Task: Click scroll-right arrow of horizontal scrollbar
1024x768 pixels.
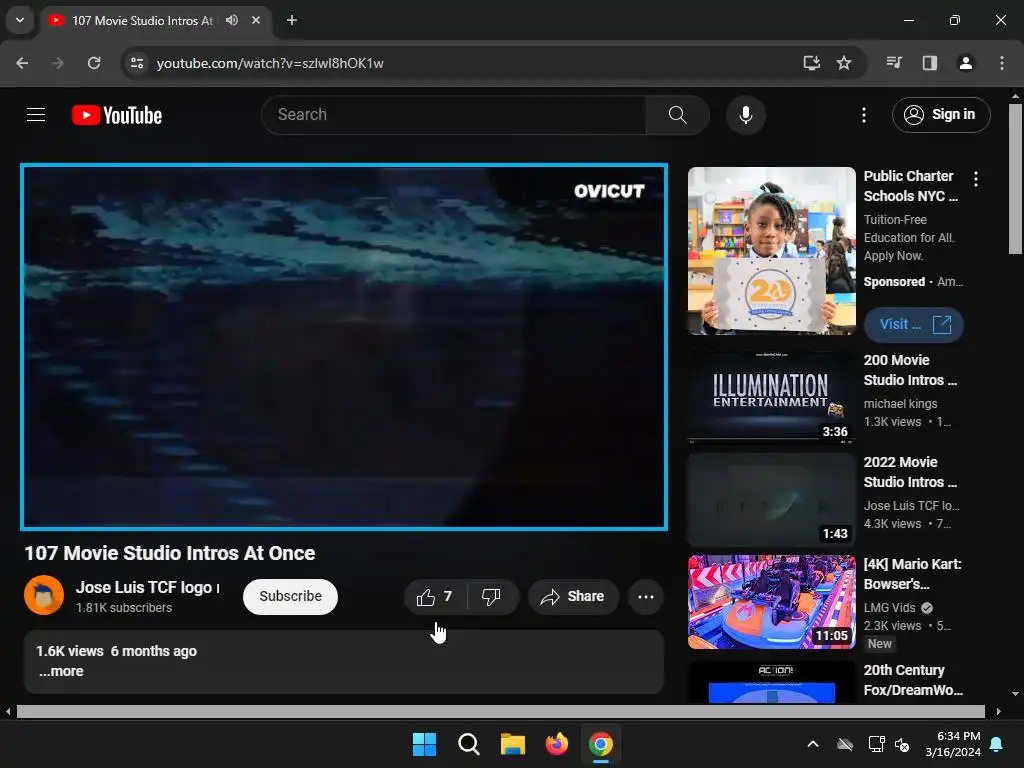Action: pyautogui.click(x=999, y=711)
